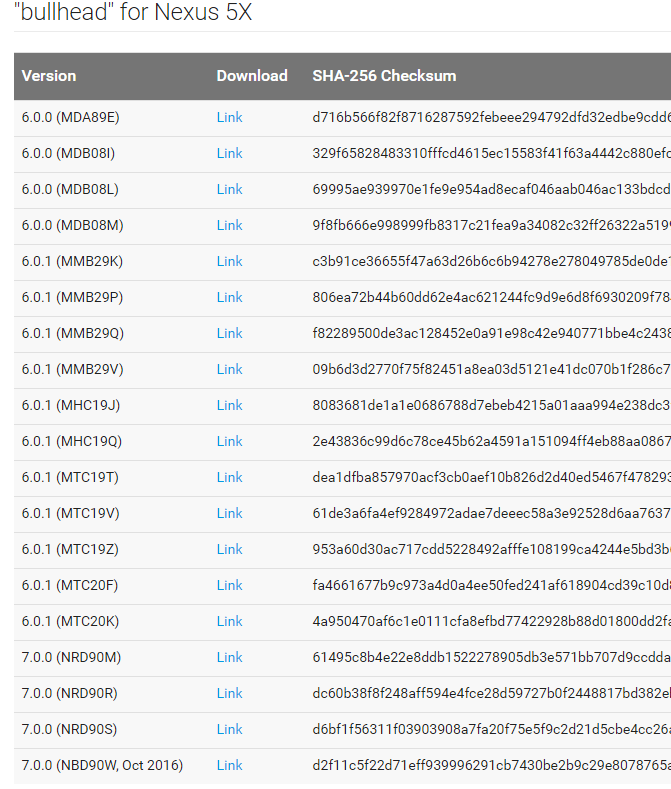
Task: Open the download Link for 6.0.0 (MDB08L)
Action: (x=230, y=189)
